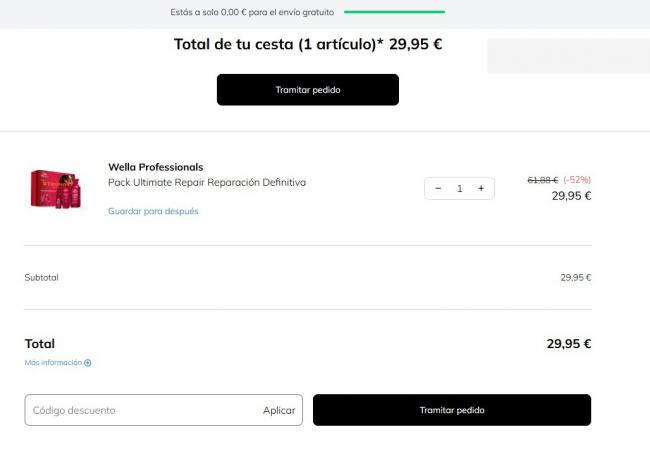Click the bold Total amount 29,95 €
Screen dimensions: 650x458
click(x=569, y=343)
